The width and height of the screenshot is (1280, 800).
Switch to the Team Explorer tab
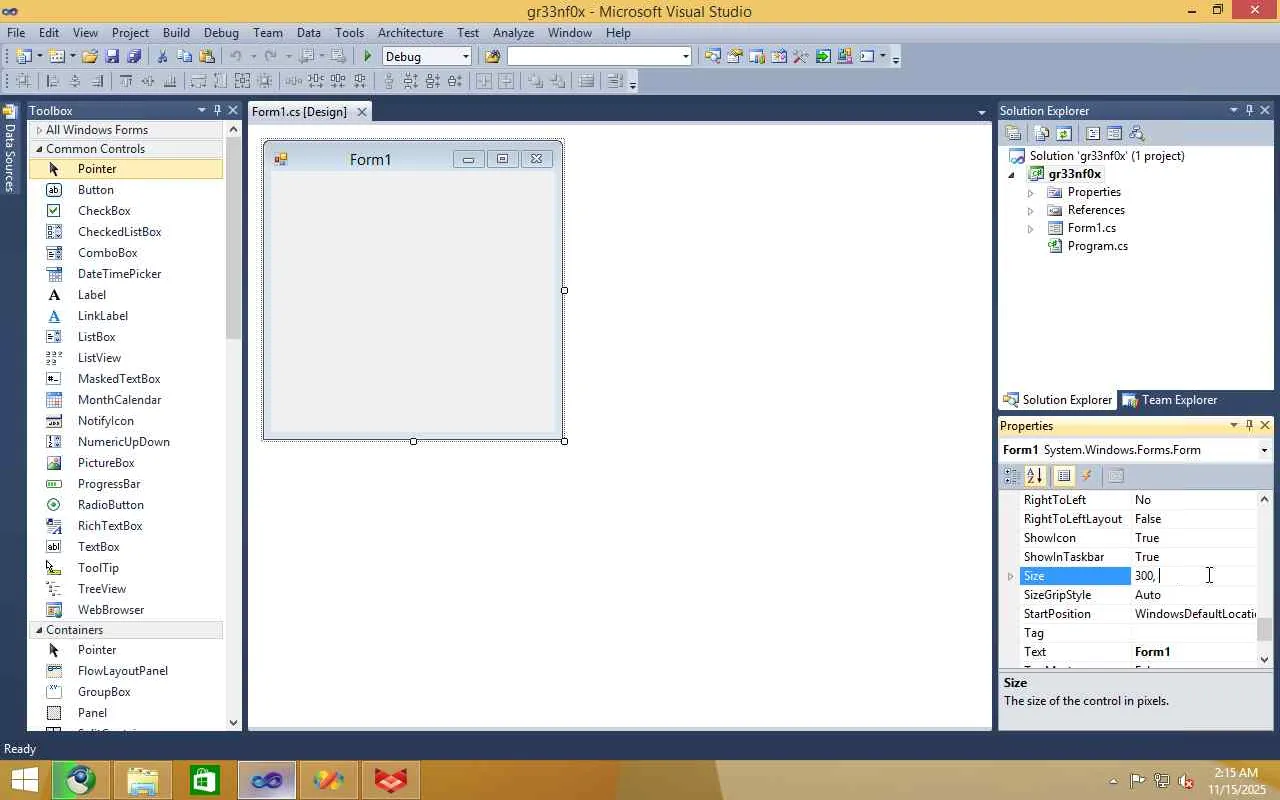pos(1169,400)
